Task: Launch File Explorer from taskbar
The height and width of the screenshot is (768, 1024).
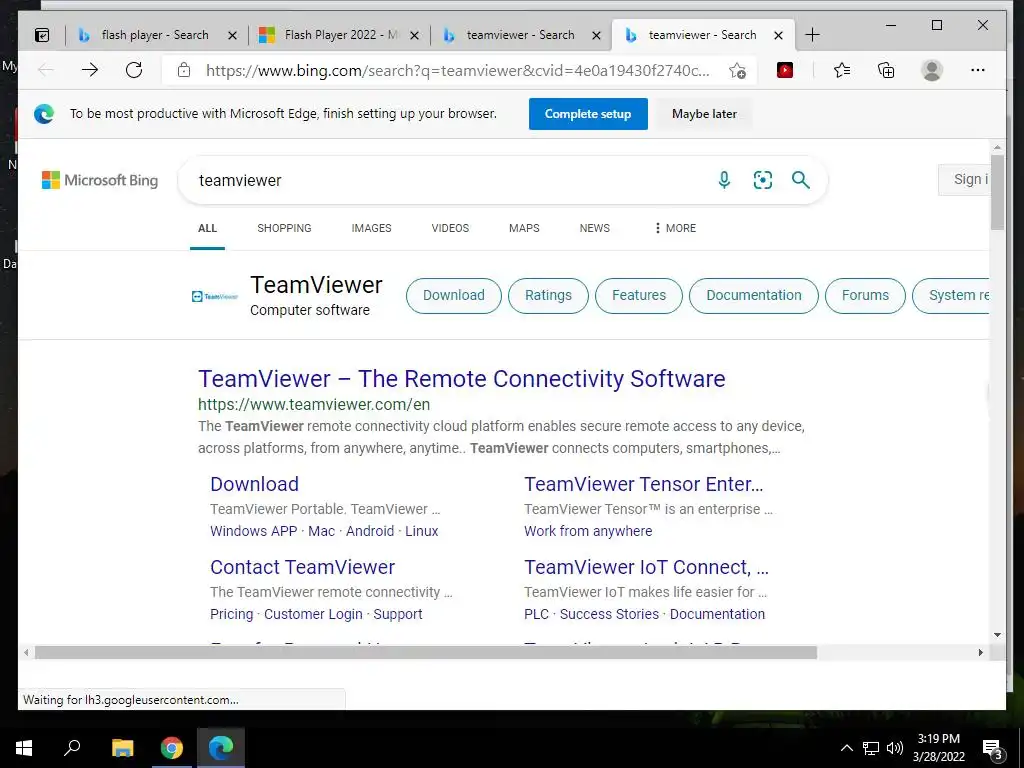Action: pos(122,748)
